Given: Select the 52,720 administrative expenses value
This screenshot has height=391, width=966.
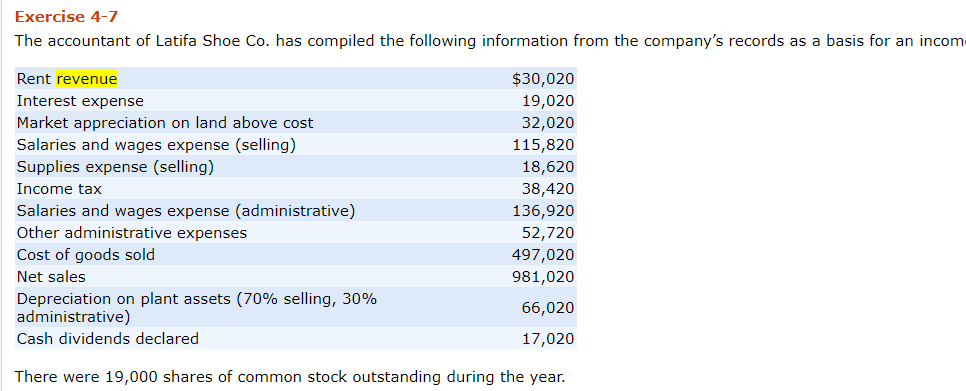Looking at the screenshot, I should (548, 233).
